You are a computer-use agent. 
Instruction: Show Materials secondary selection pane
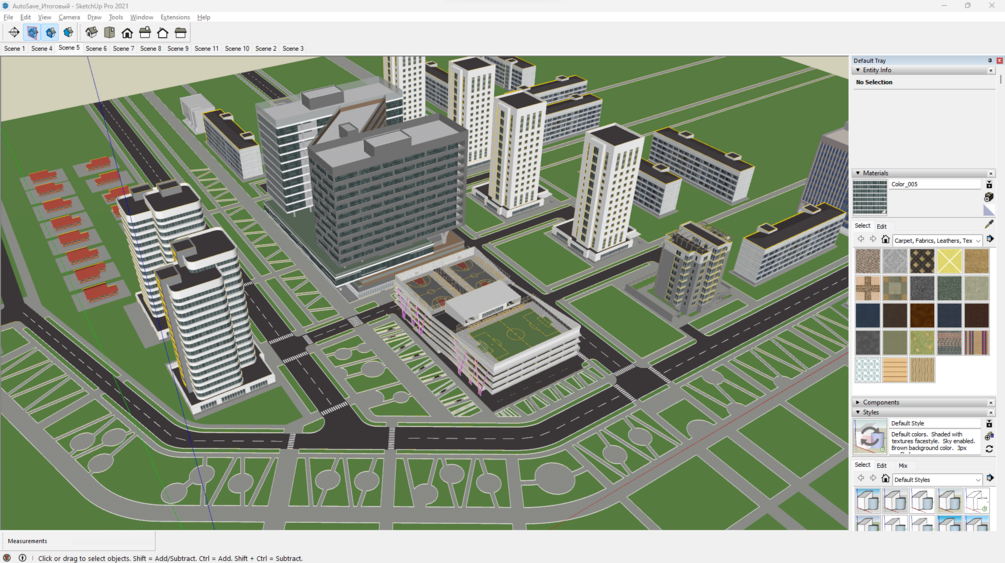coord(989,185)
